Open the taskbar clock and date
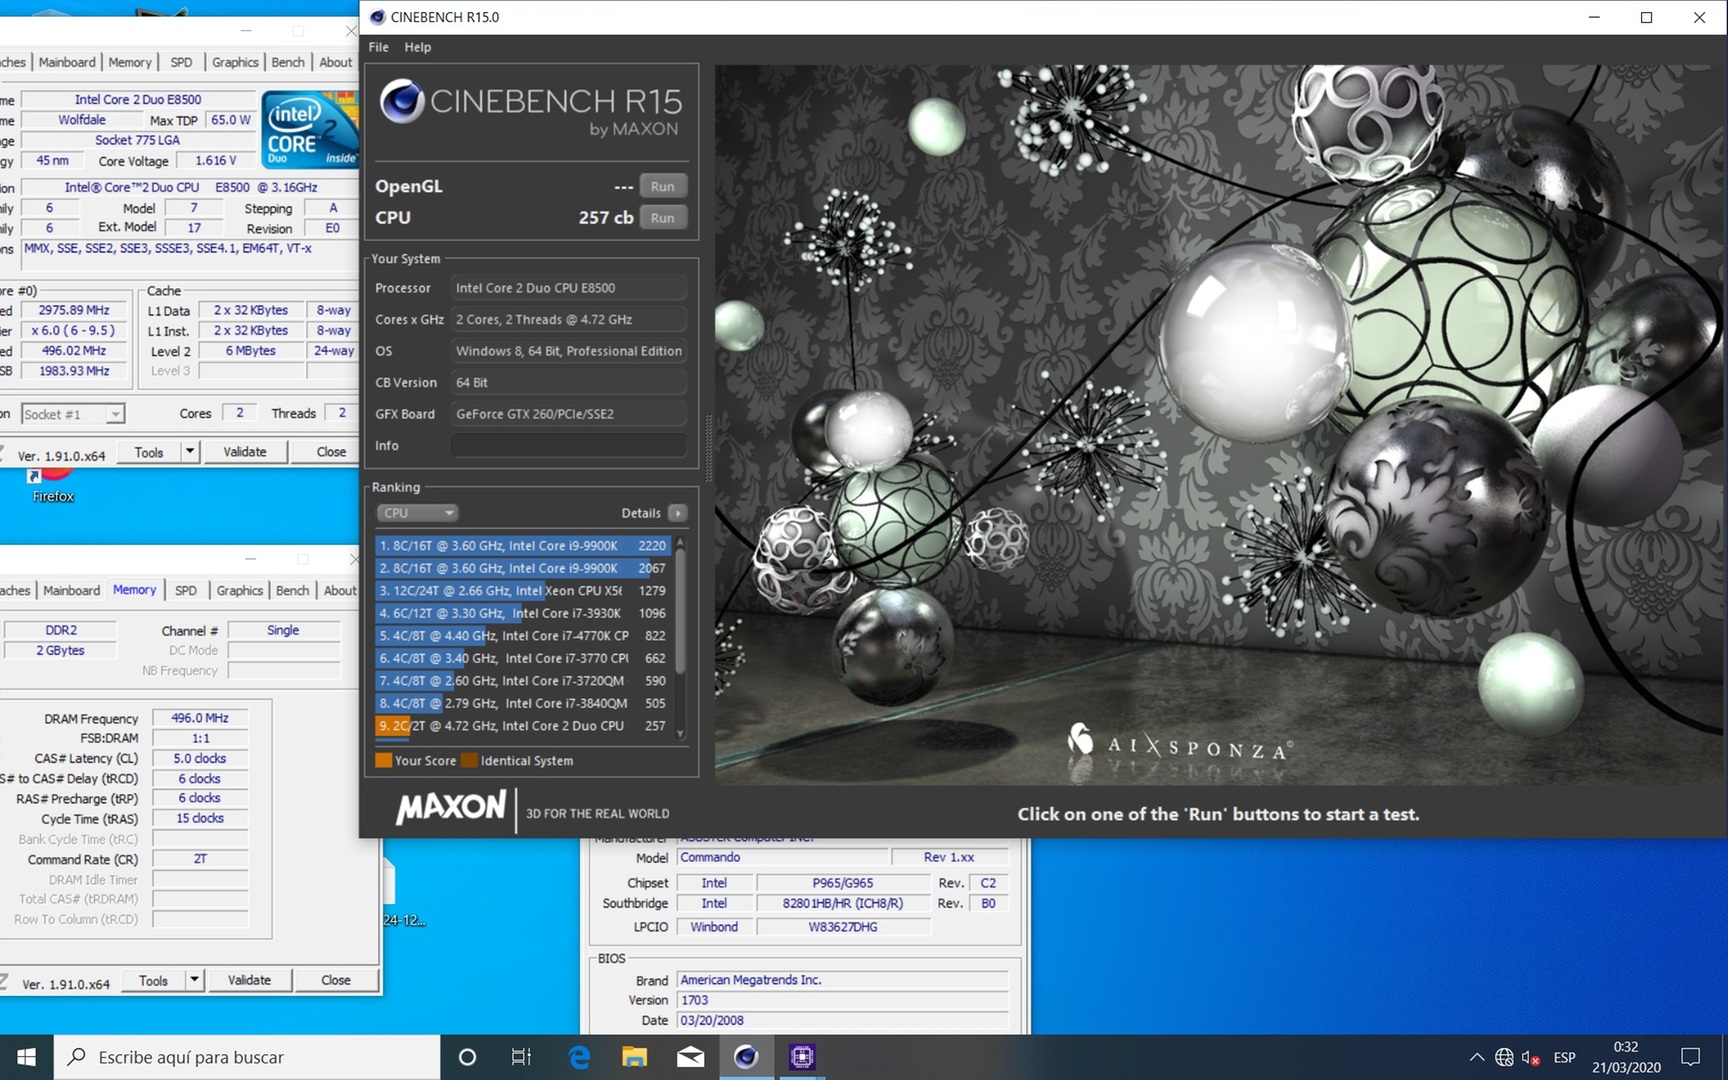Viewport: 1728px width, 1080px height. coord(1626,1057)
